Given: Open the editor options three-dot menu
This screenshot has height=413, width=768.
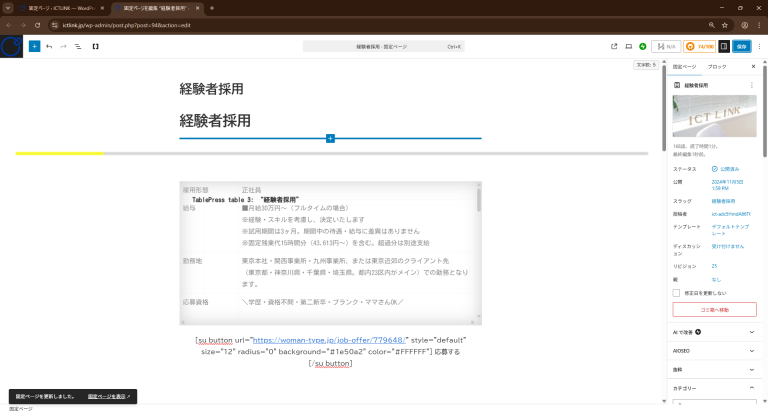Looking at the screenshot, I should click(759, 46).
